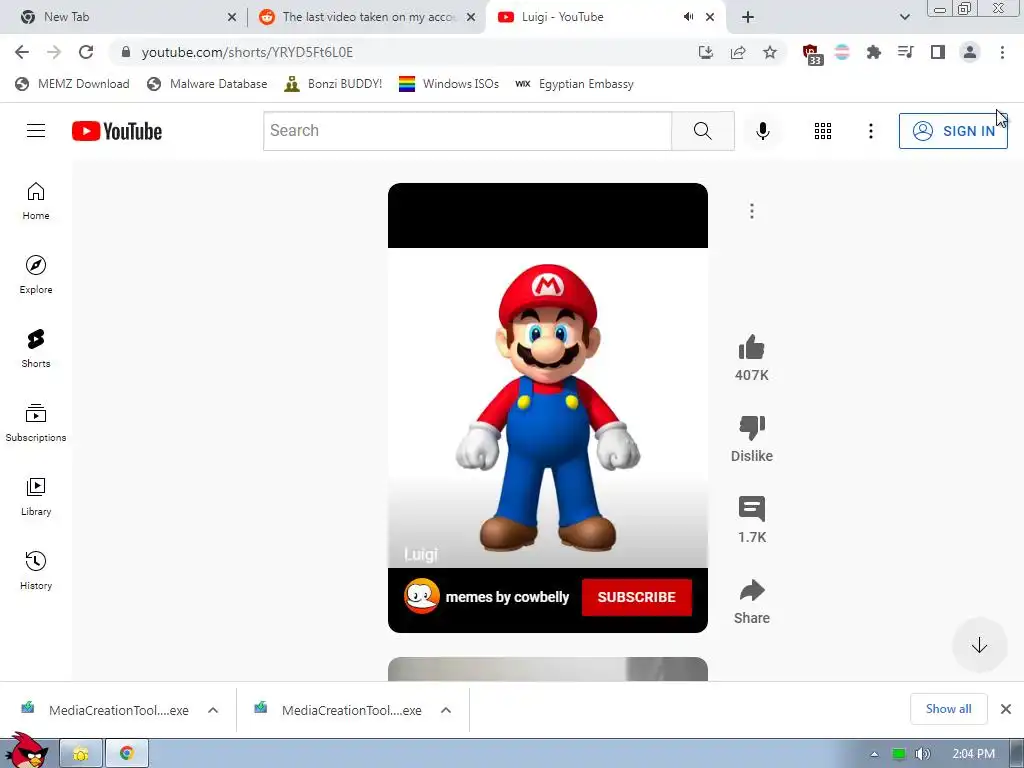Image resolution: width=1024 pixels, height=768 pixels.
Task: Close the Luigi - YouTube tab
Action: click(710, 17)
